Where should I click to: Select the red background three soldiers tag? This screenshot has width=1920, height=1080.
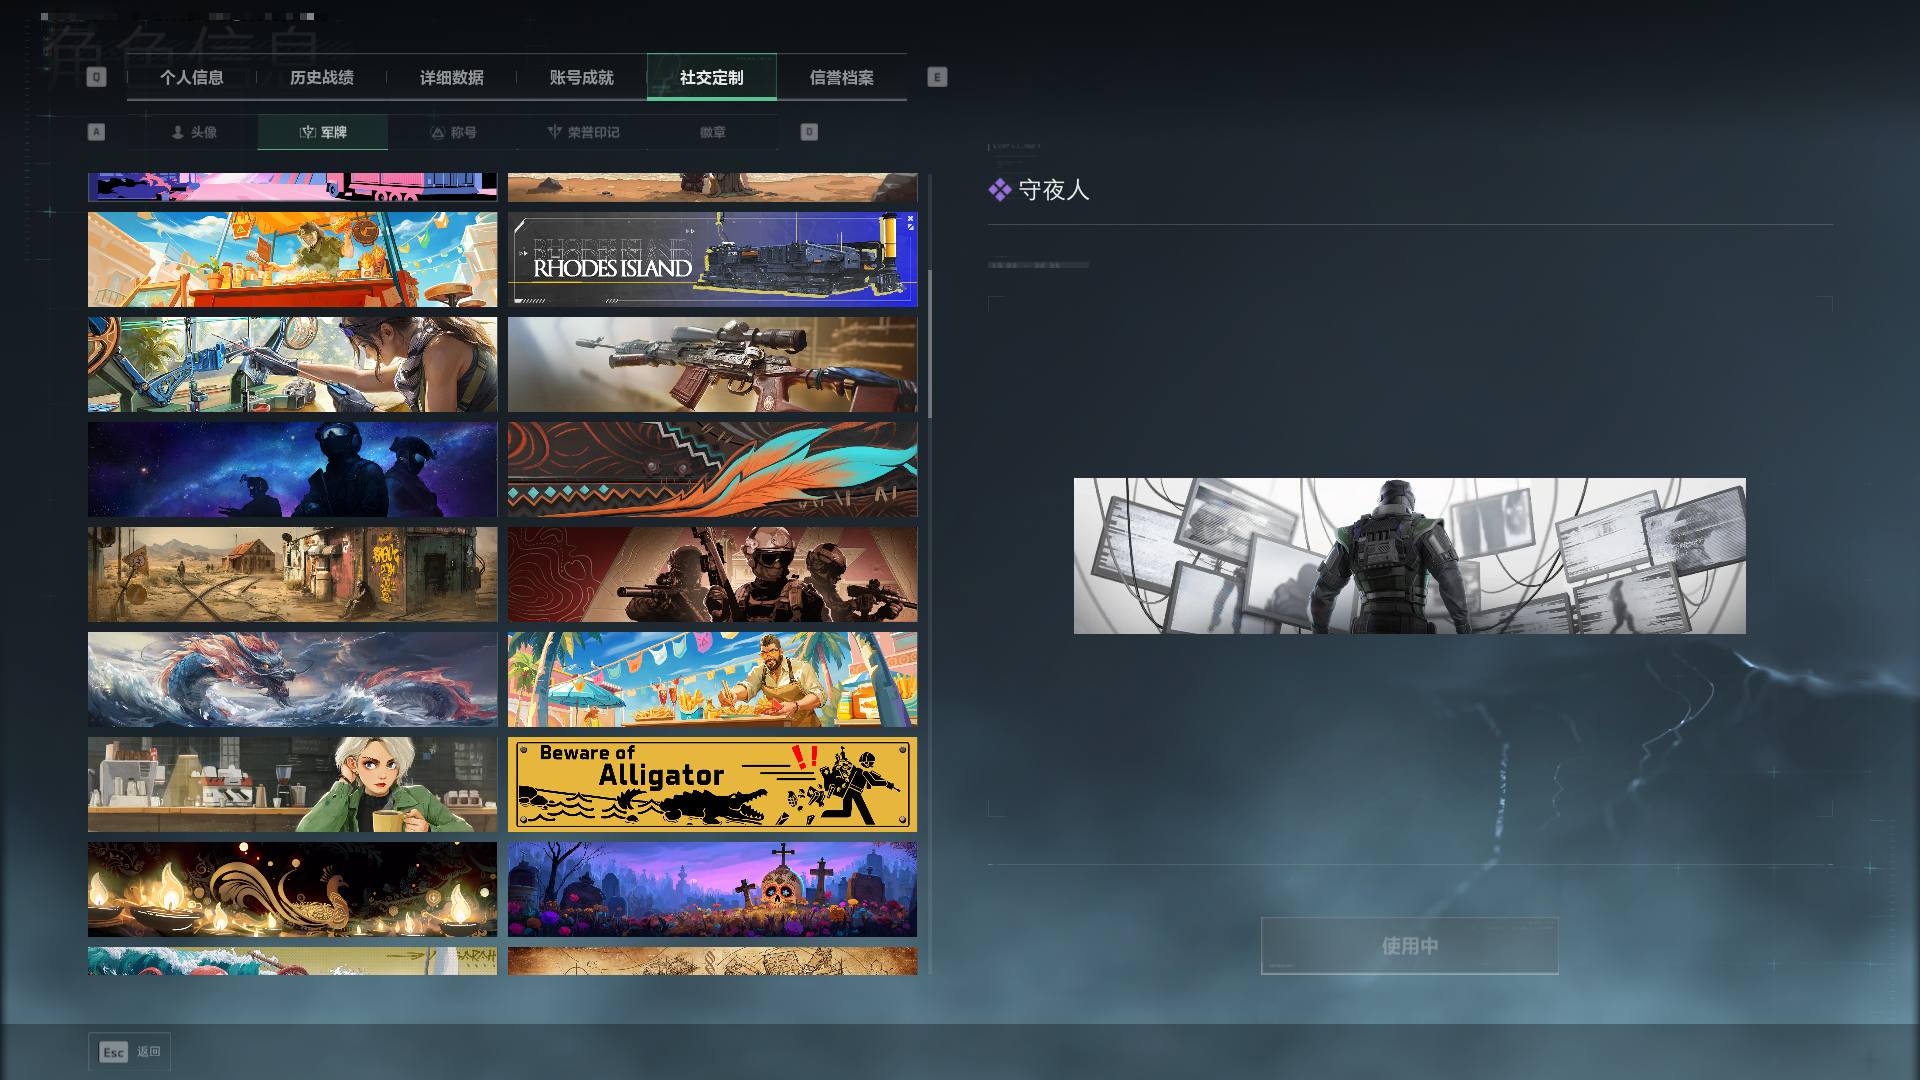point(712,574)
